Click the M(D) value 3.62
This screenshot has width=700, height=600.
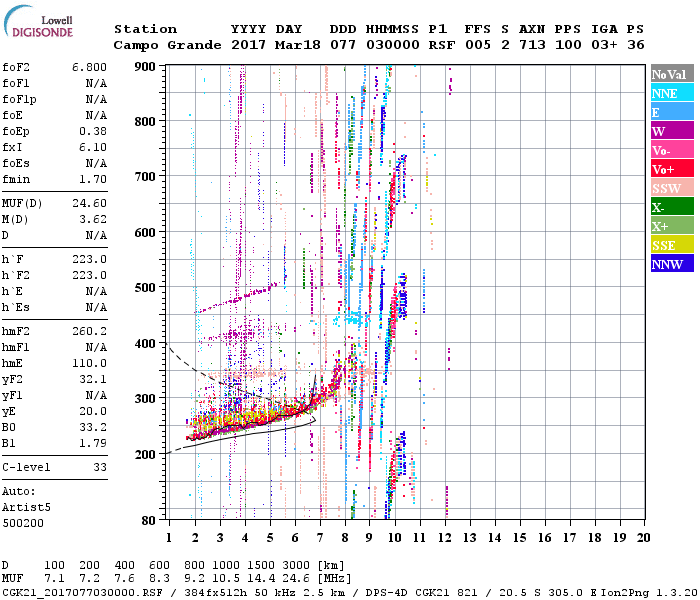coord(93,220)
